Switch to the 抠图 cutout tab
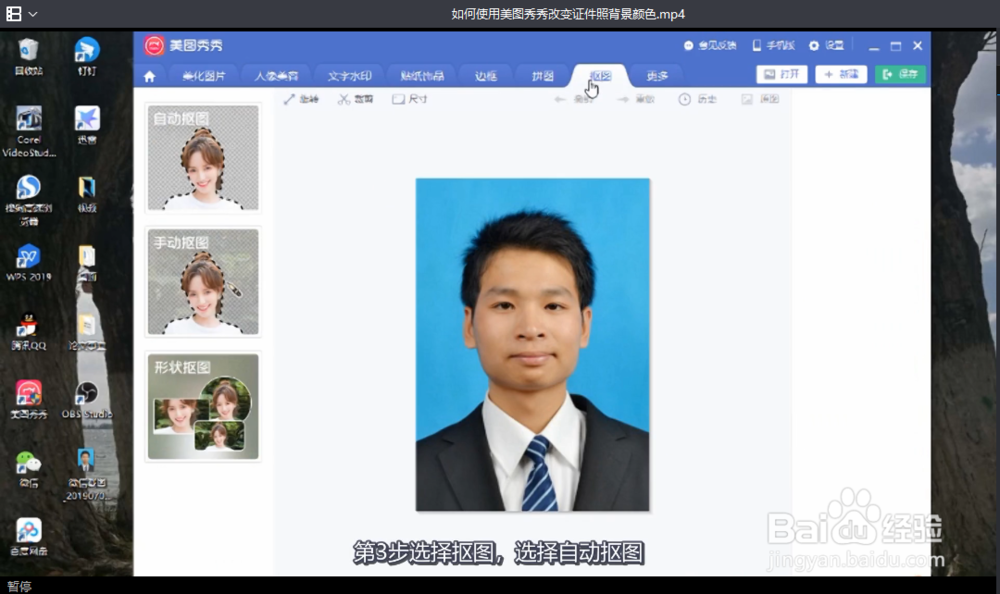 [601, 73]
